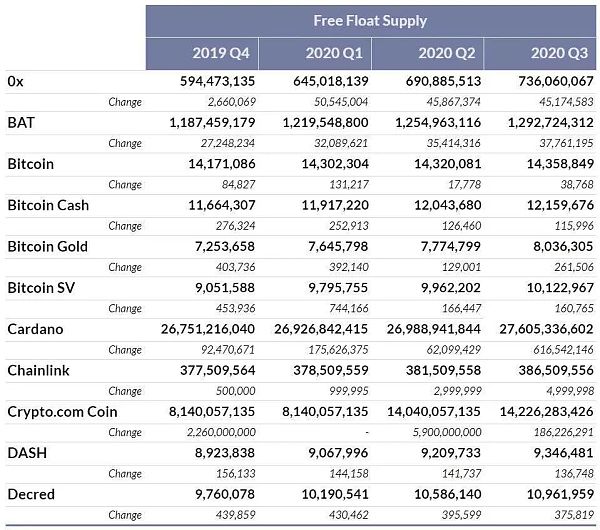Image resolution: width=600 pixels, height=530 pixels.
Task: Click the BAT row label
Action: (x=20, y=122)
